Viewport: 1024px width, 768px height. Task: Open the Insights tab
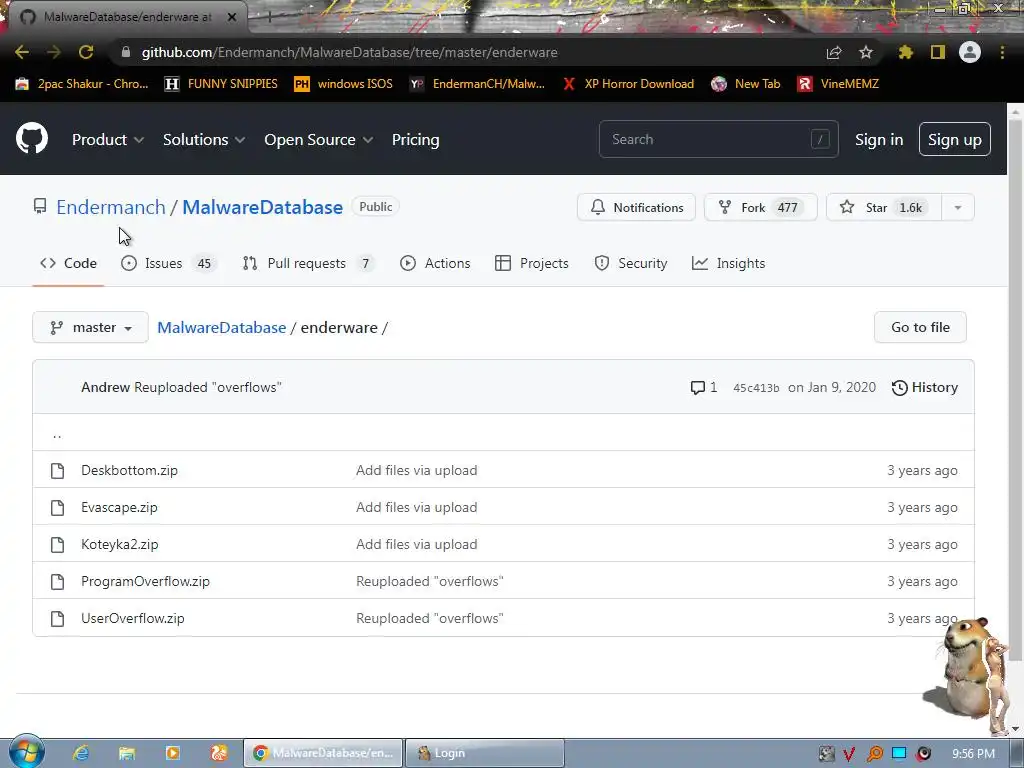click(729, 263)
